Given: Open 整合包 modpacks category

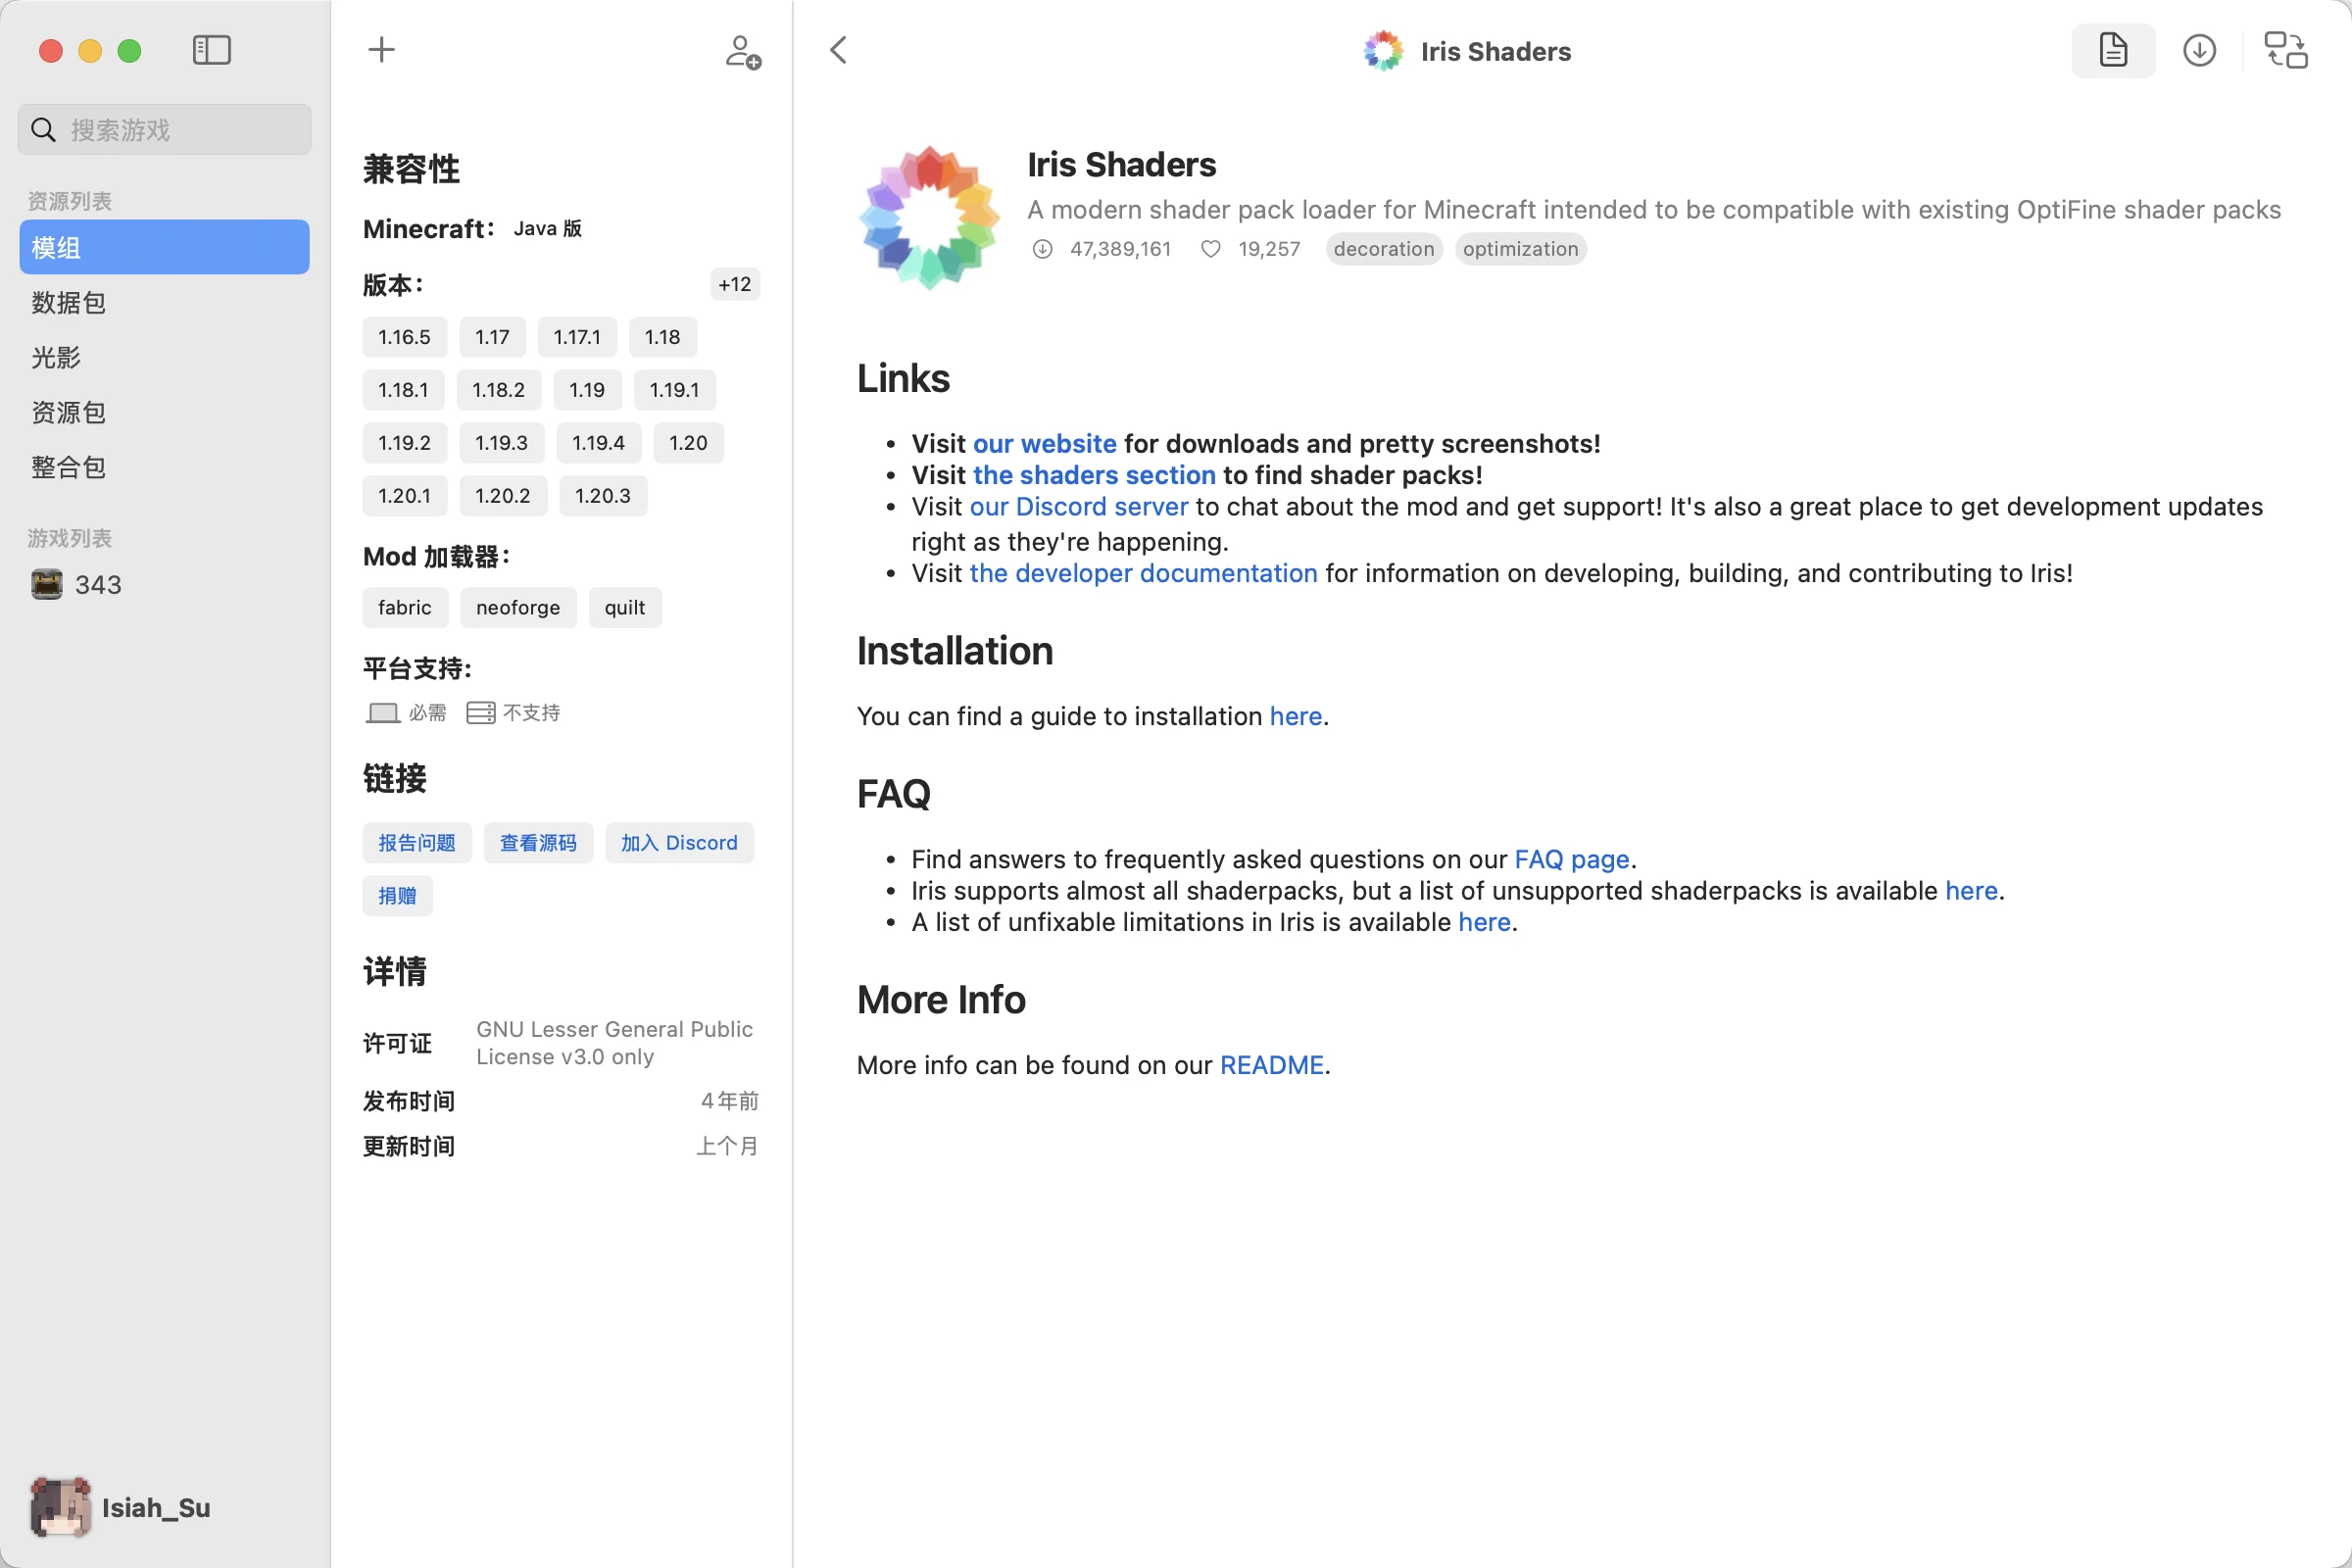Looking at the screenshot, I should [x=68, y=467].
